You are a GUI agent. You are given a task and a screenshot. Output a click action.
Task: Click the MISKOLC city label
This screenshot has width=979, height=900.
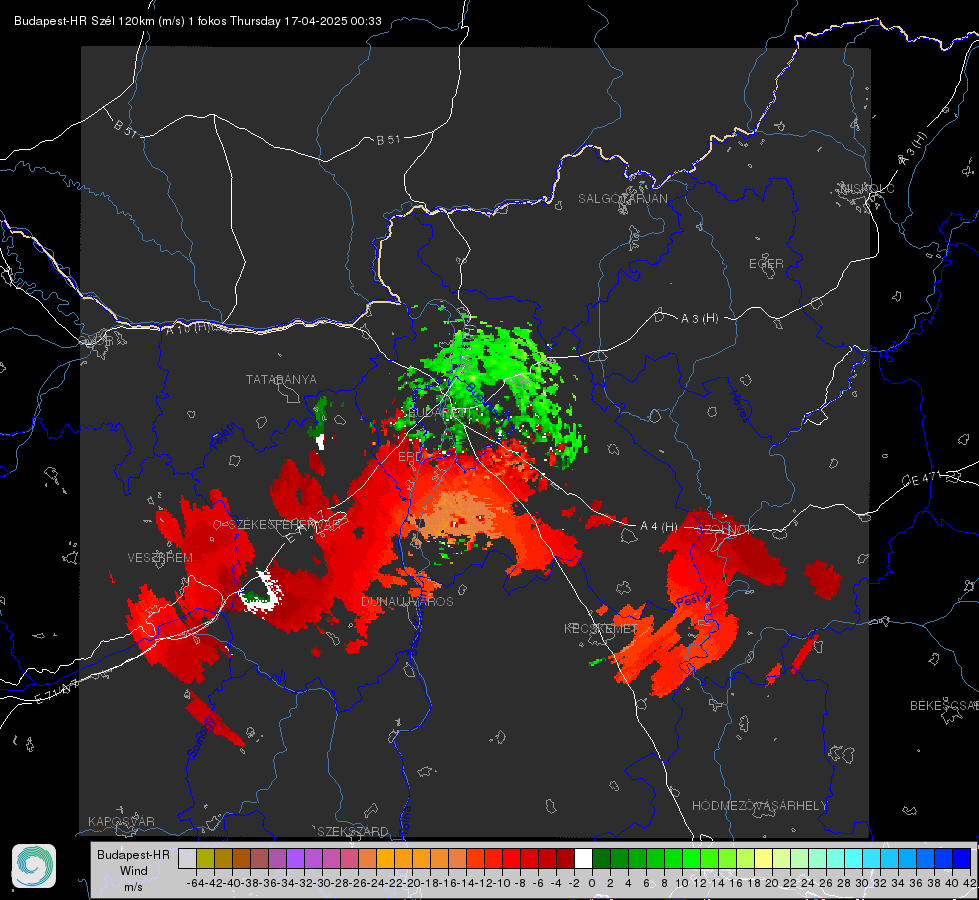(867, 188)
